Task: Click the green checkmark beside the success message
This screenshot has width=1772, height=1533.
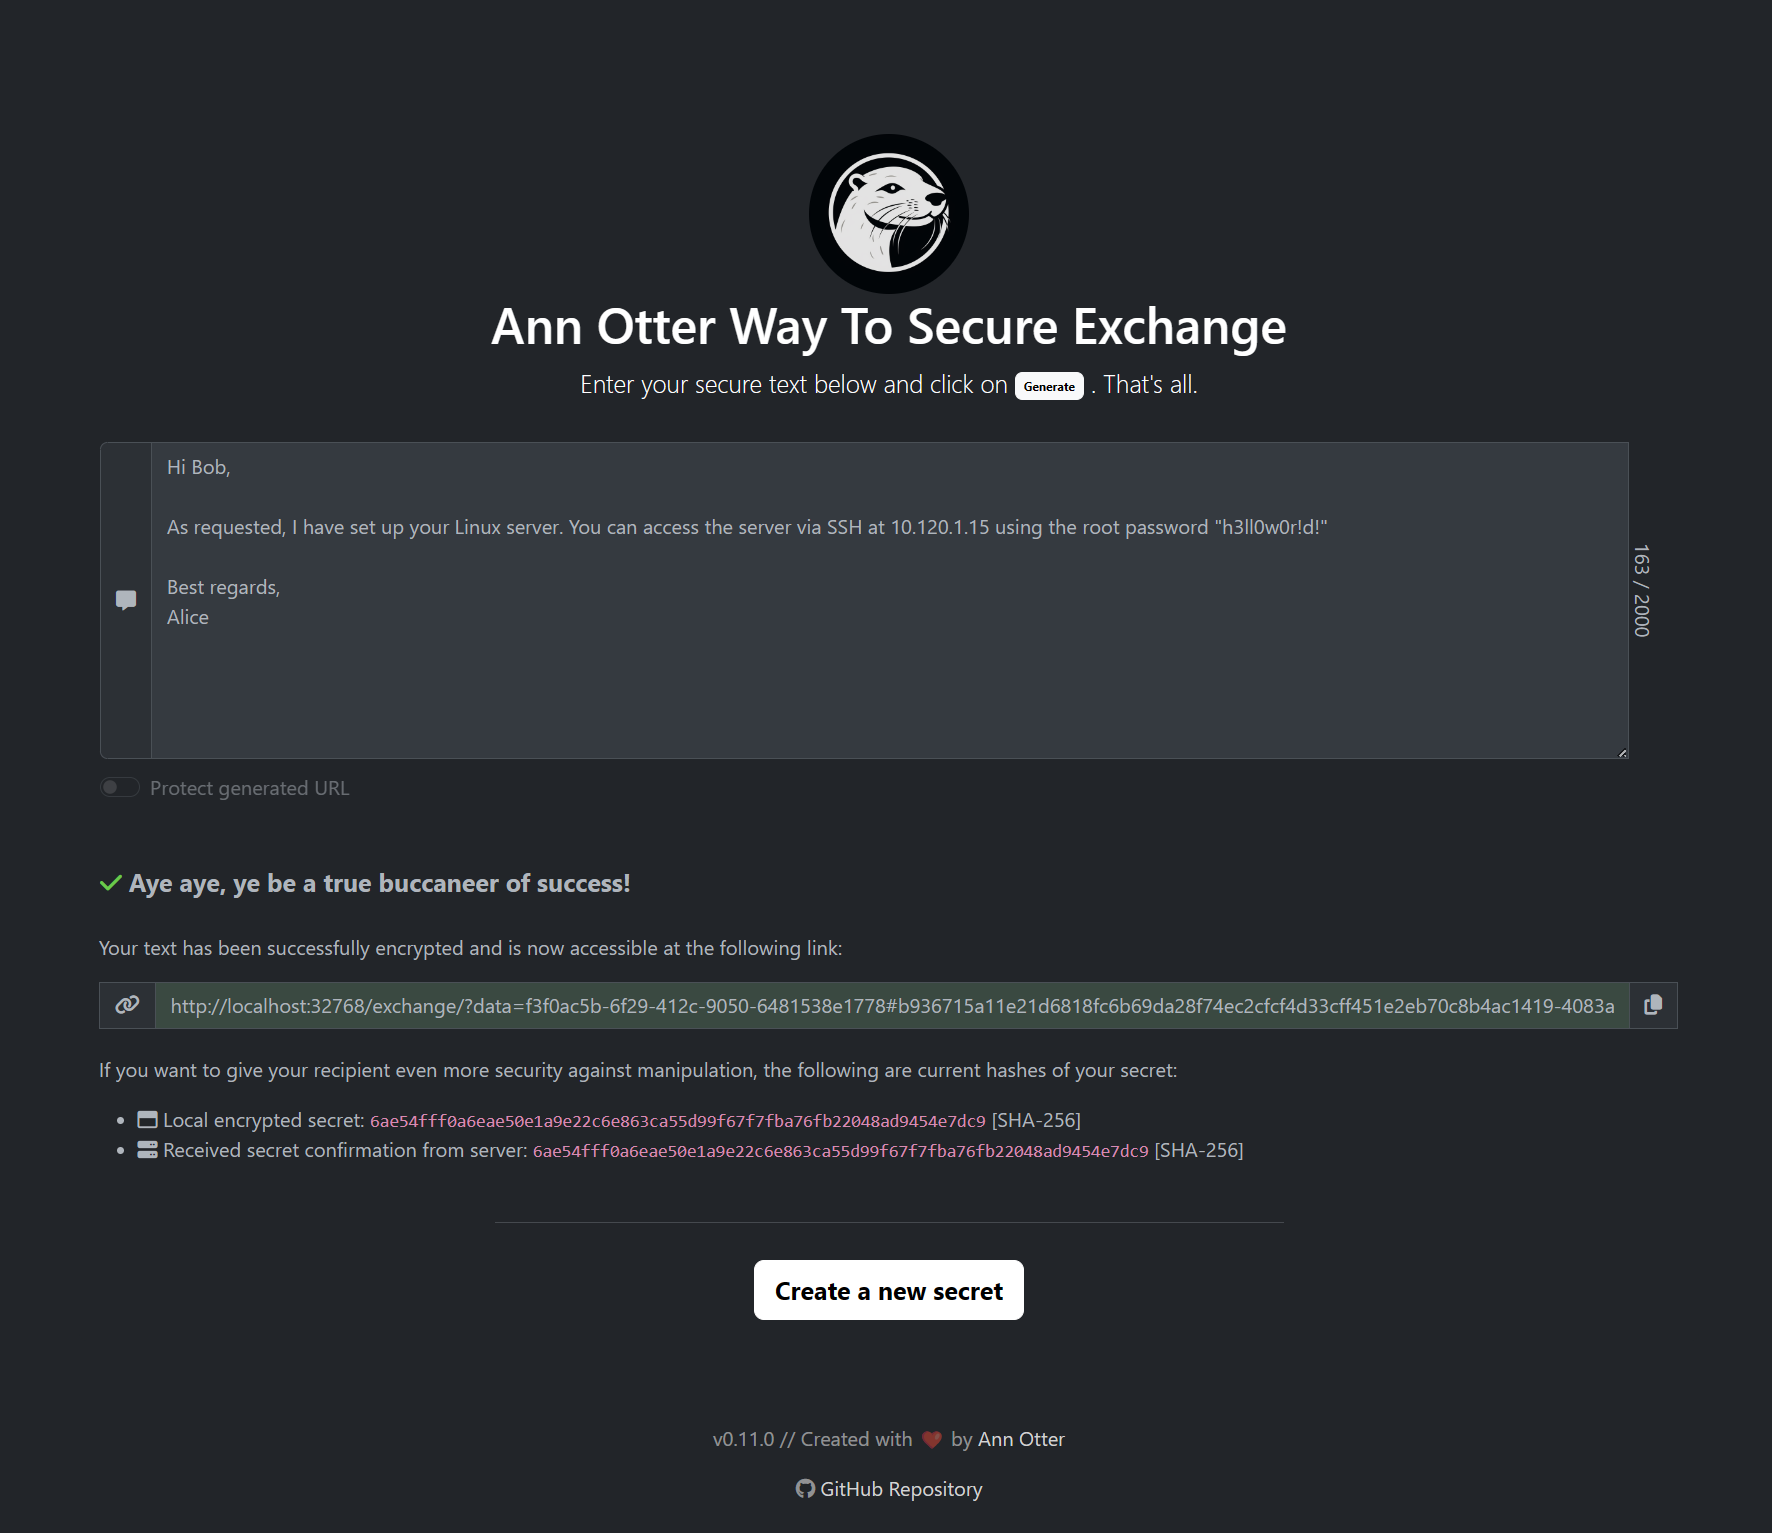Action: click(109, 883)
